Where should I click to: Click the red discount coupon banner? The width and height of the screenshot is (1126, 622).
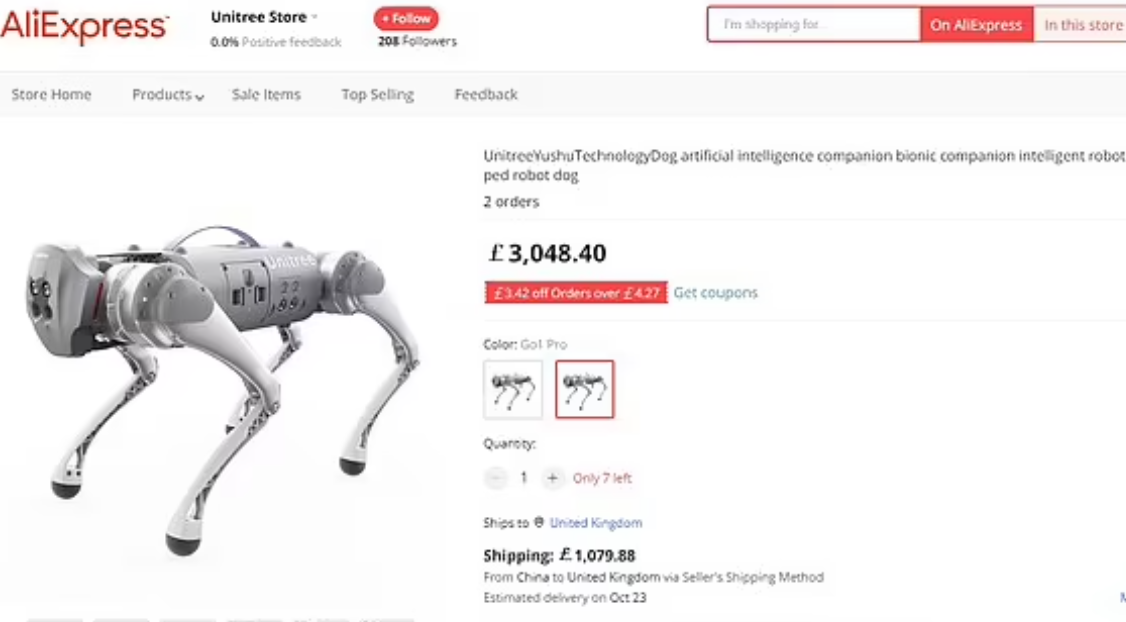576,292
